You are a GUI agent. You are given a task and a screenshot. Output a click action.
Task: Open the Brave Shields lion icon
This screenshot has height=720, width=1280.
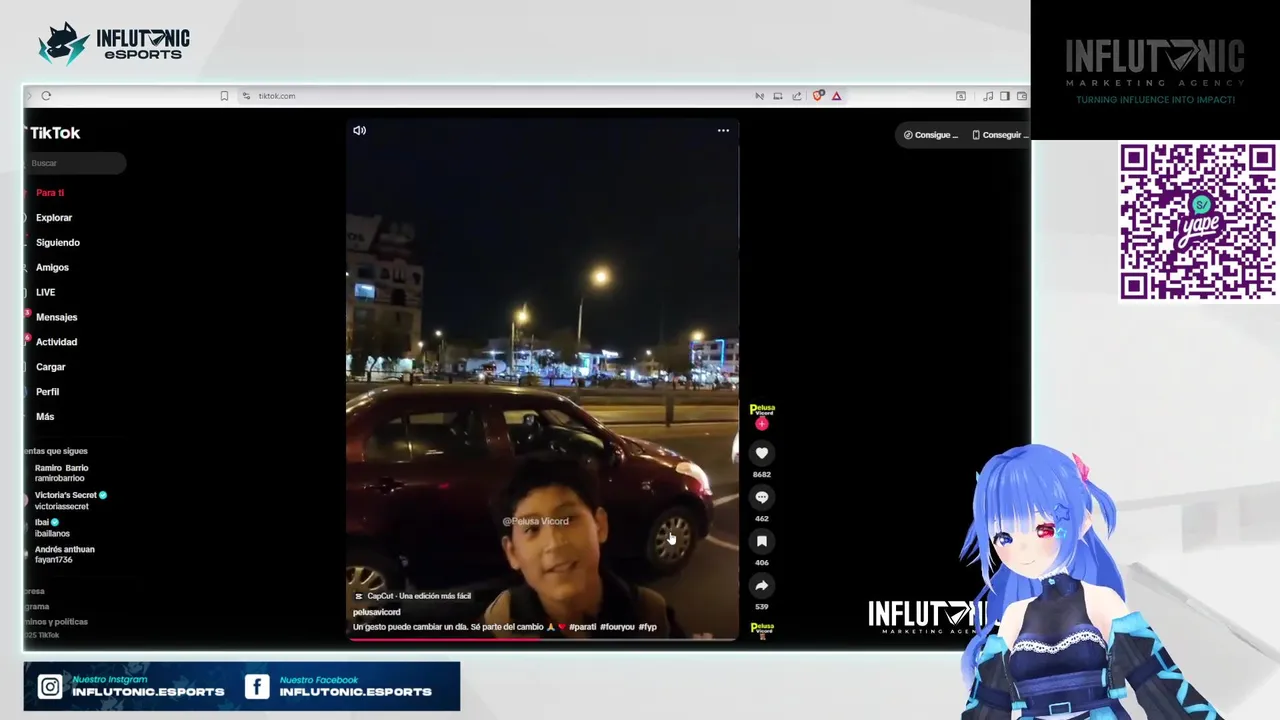(818, 96)
